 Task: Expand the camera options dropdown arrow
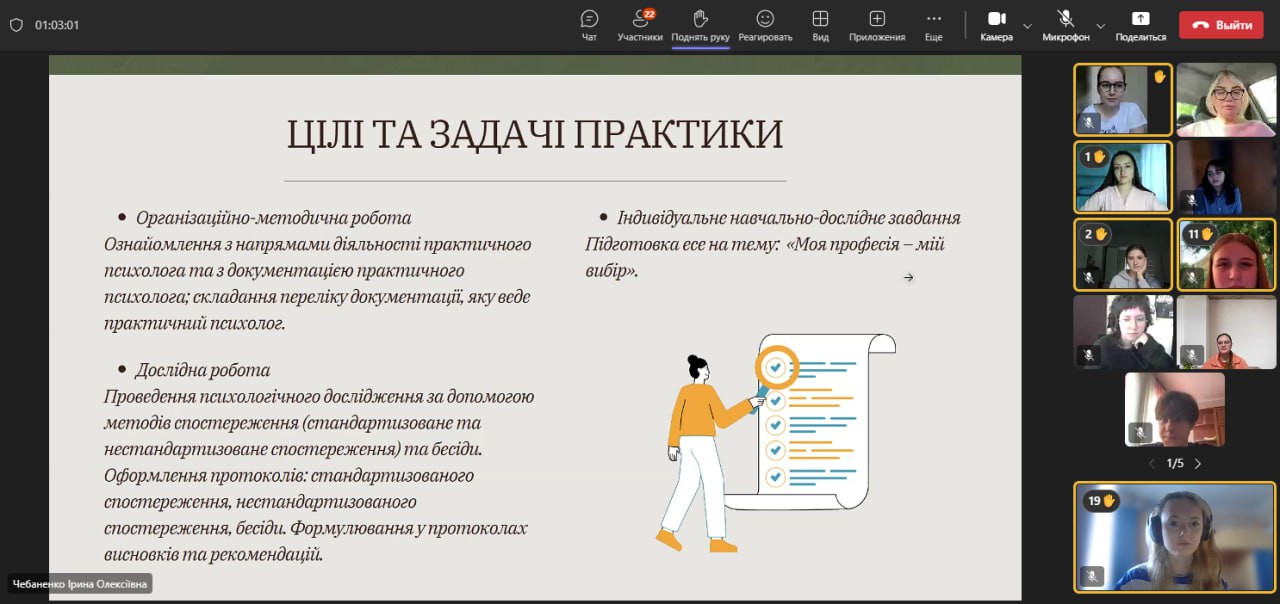1027,25
